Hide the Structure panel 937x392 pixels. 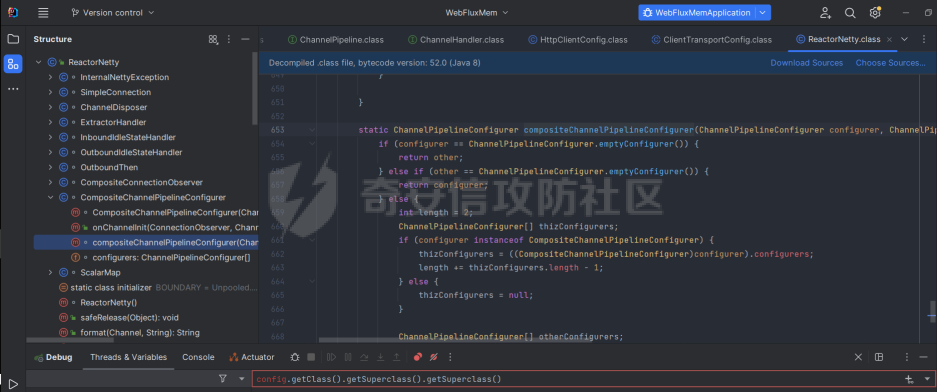[x=245, y=39]
